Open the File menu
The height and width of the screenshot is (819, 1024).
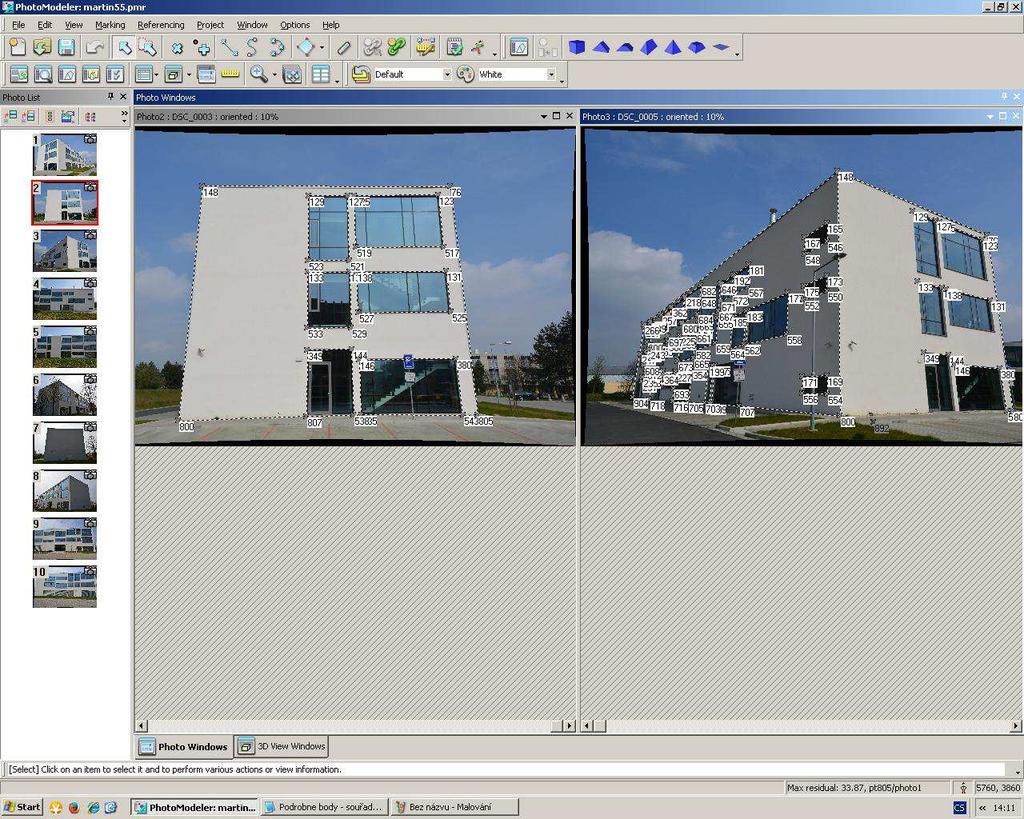point(18,25)
